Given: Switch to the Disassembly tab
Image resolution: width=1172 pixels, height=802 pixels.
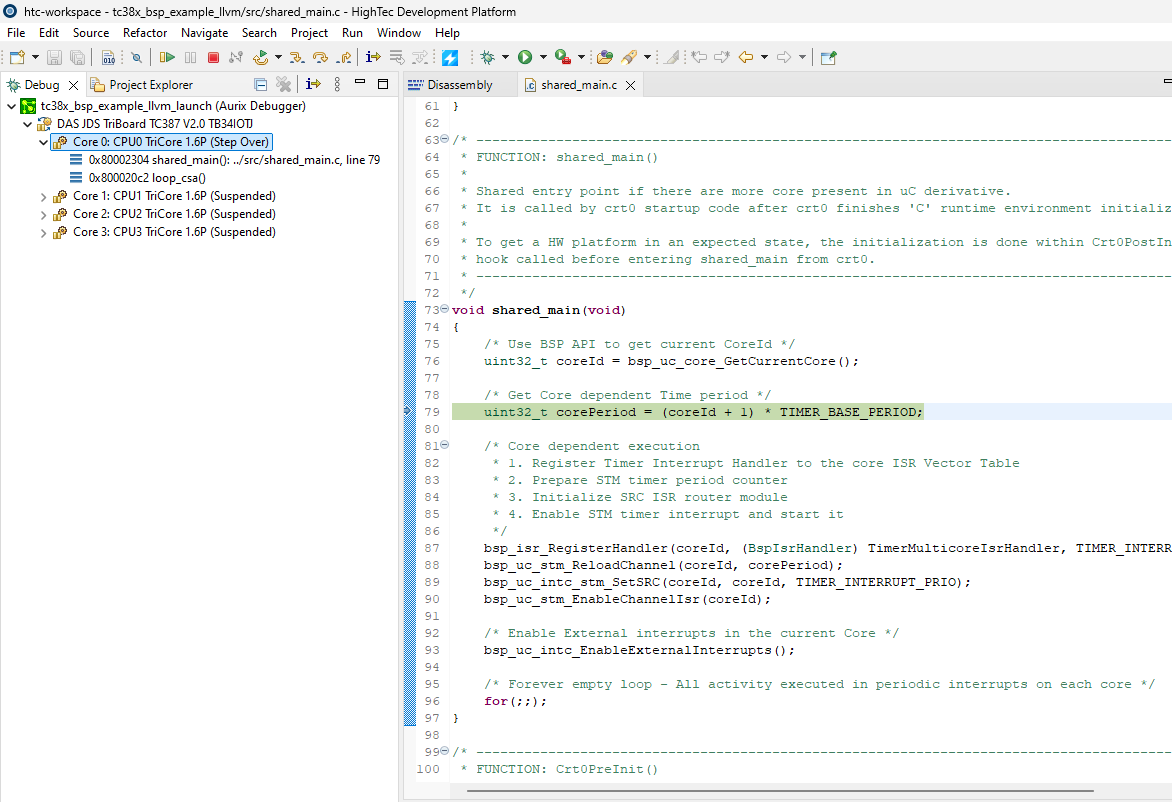Looking at the screenshot, I should click(459, 85).
